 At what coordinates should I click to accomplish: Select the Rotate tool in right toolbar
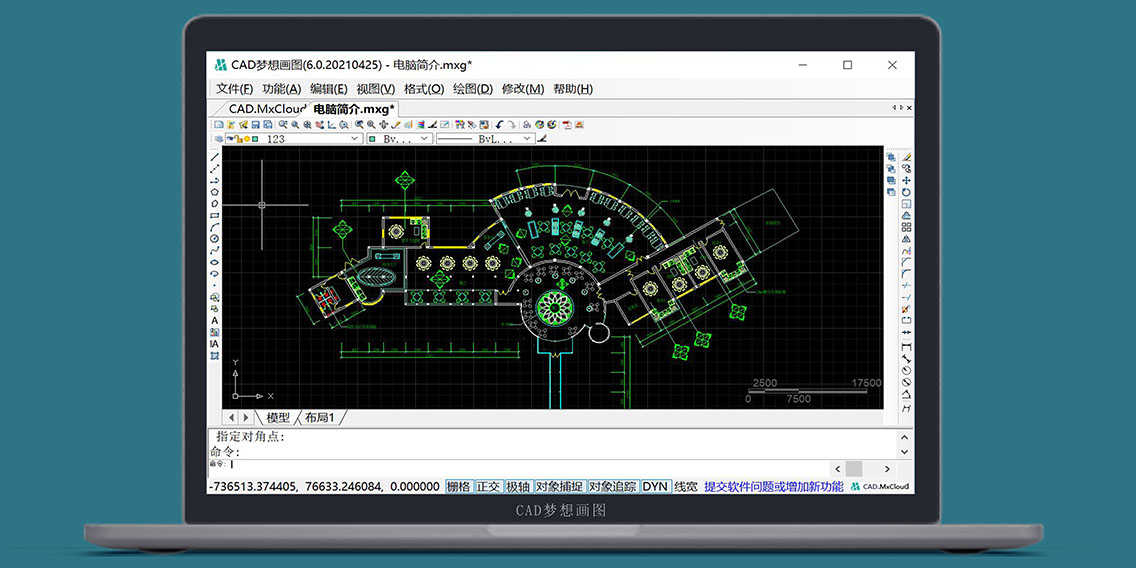[906, 192]
